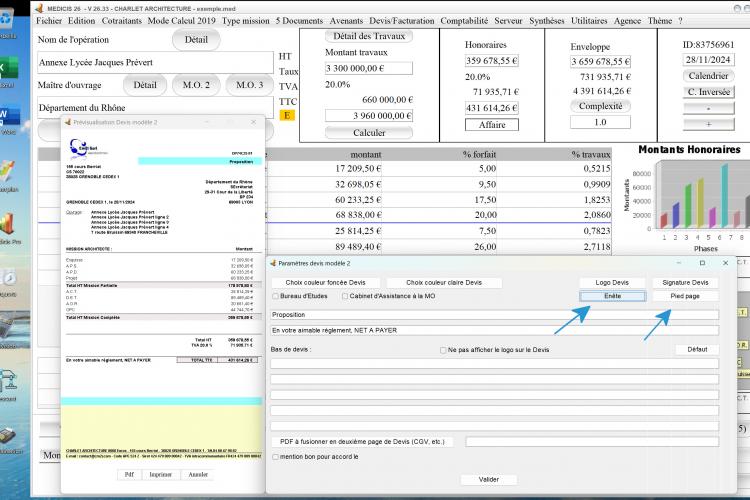Click the MEDICIS app icon in the title bar

coord(39,8)
